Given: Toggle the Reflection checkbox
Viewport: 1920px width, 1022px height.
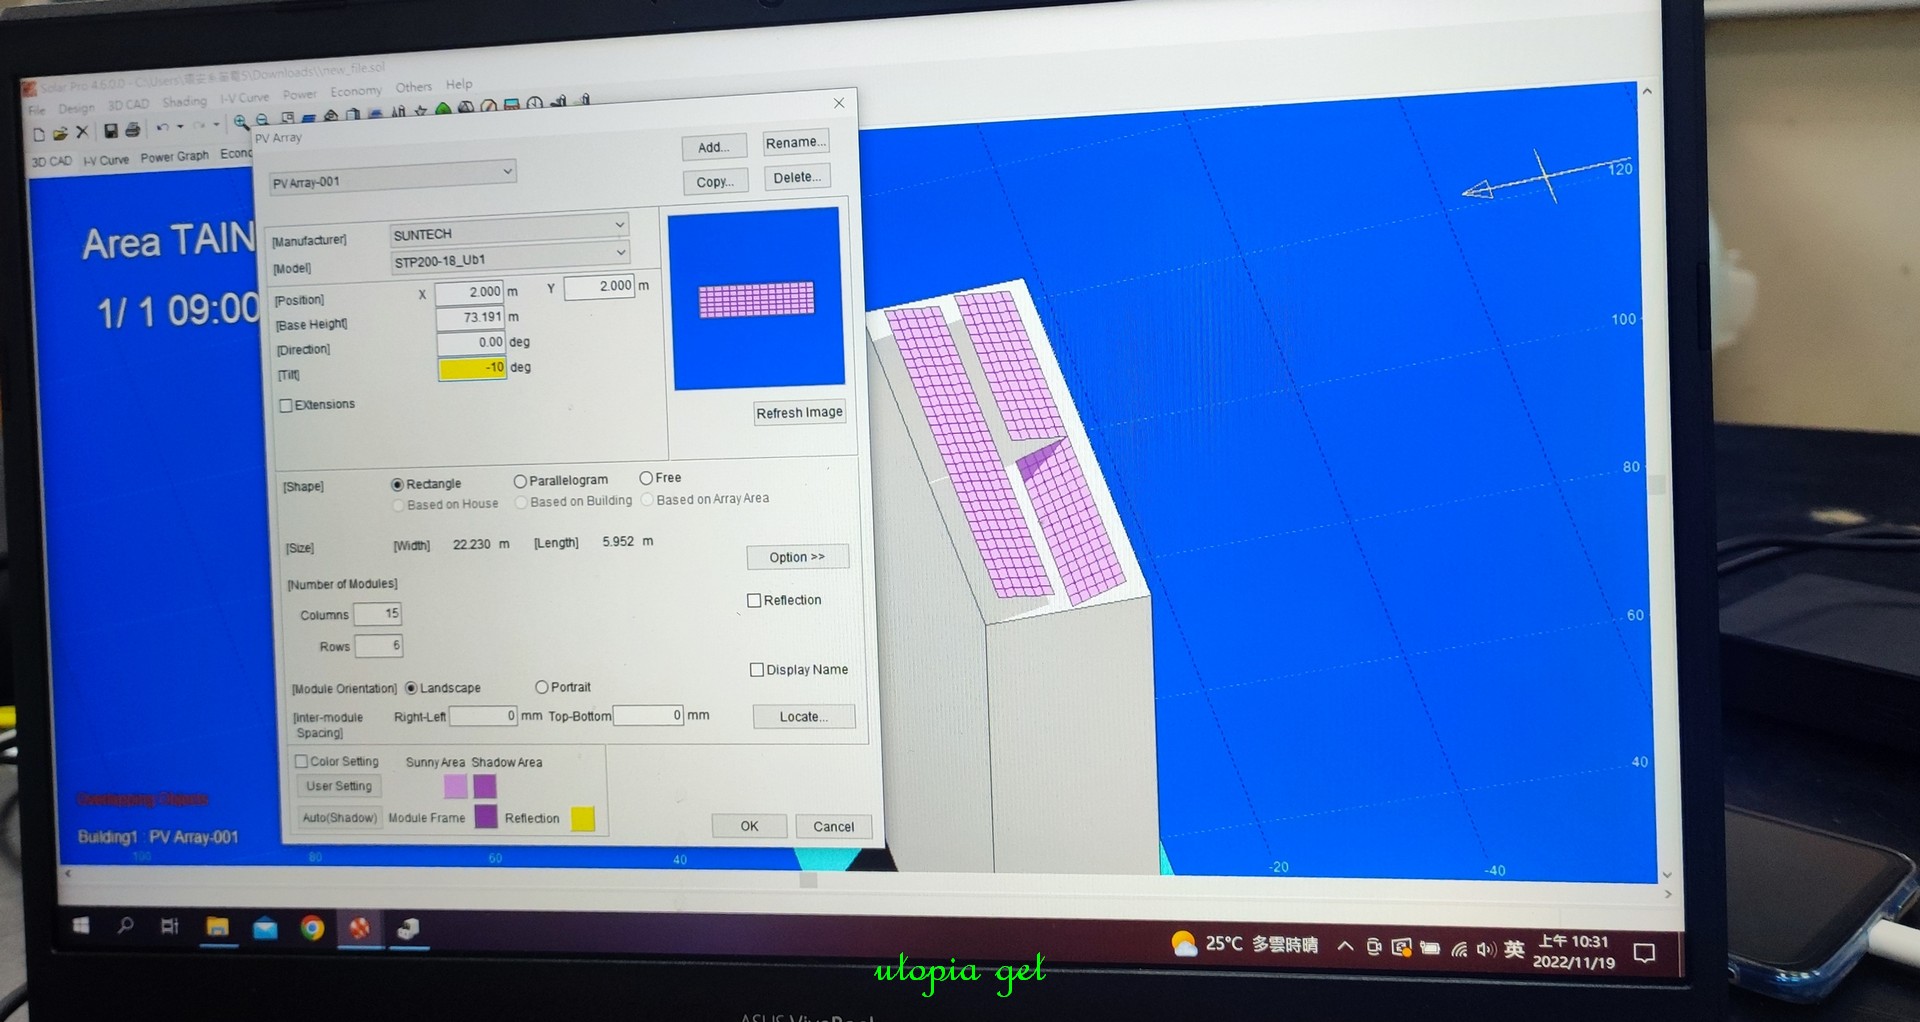Looking at the screenshot, I should (x=754, y=600).
